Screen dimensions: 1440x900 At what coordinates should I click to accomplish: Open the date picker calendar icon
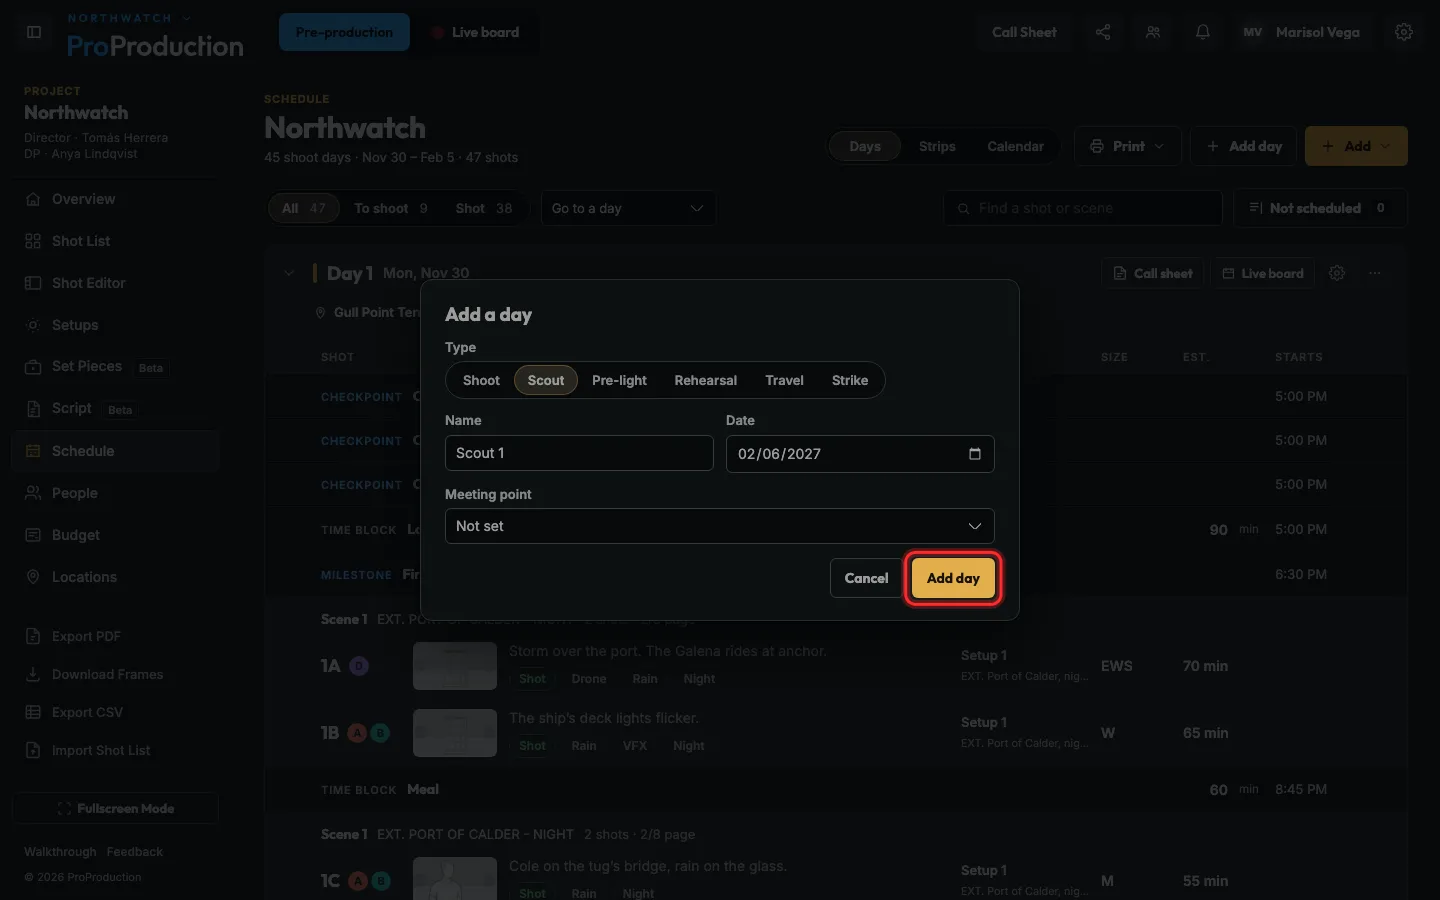(975, 454)
